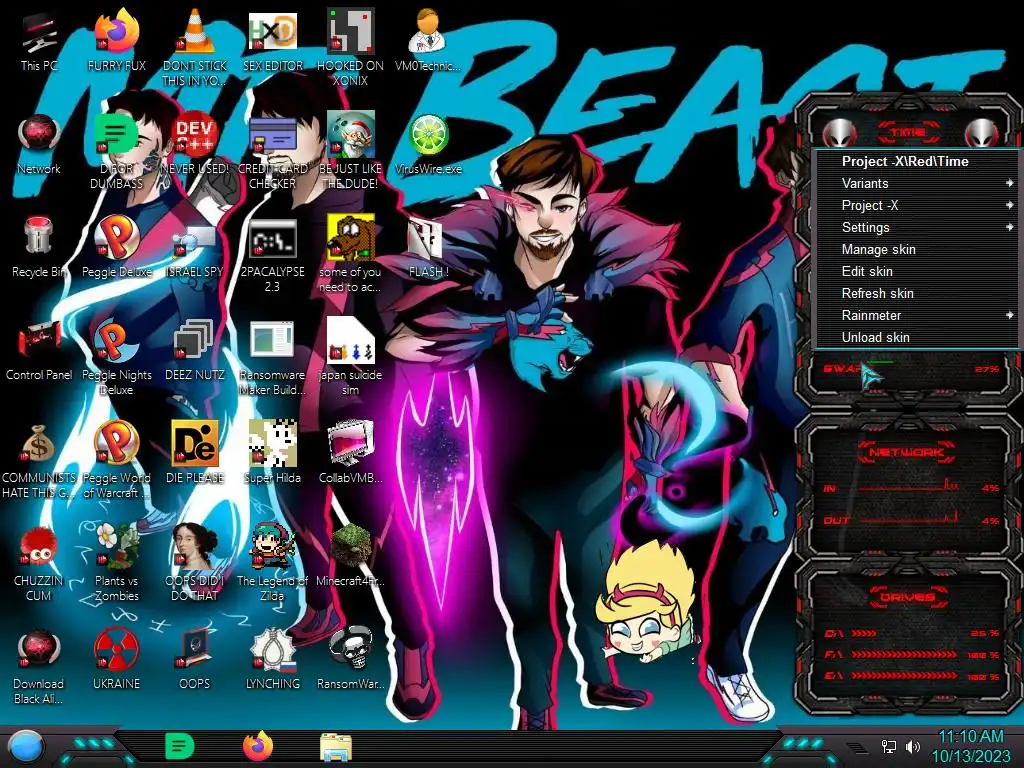Choose Manage skin from context menu
The width and height of the screenshot is (1024, 768).
[917, 249]
